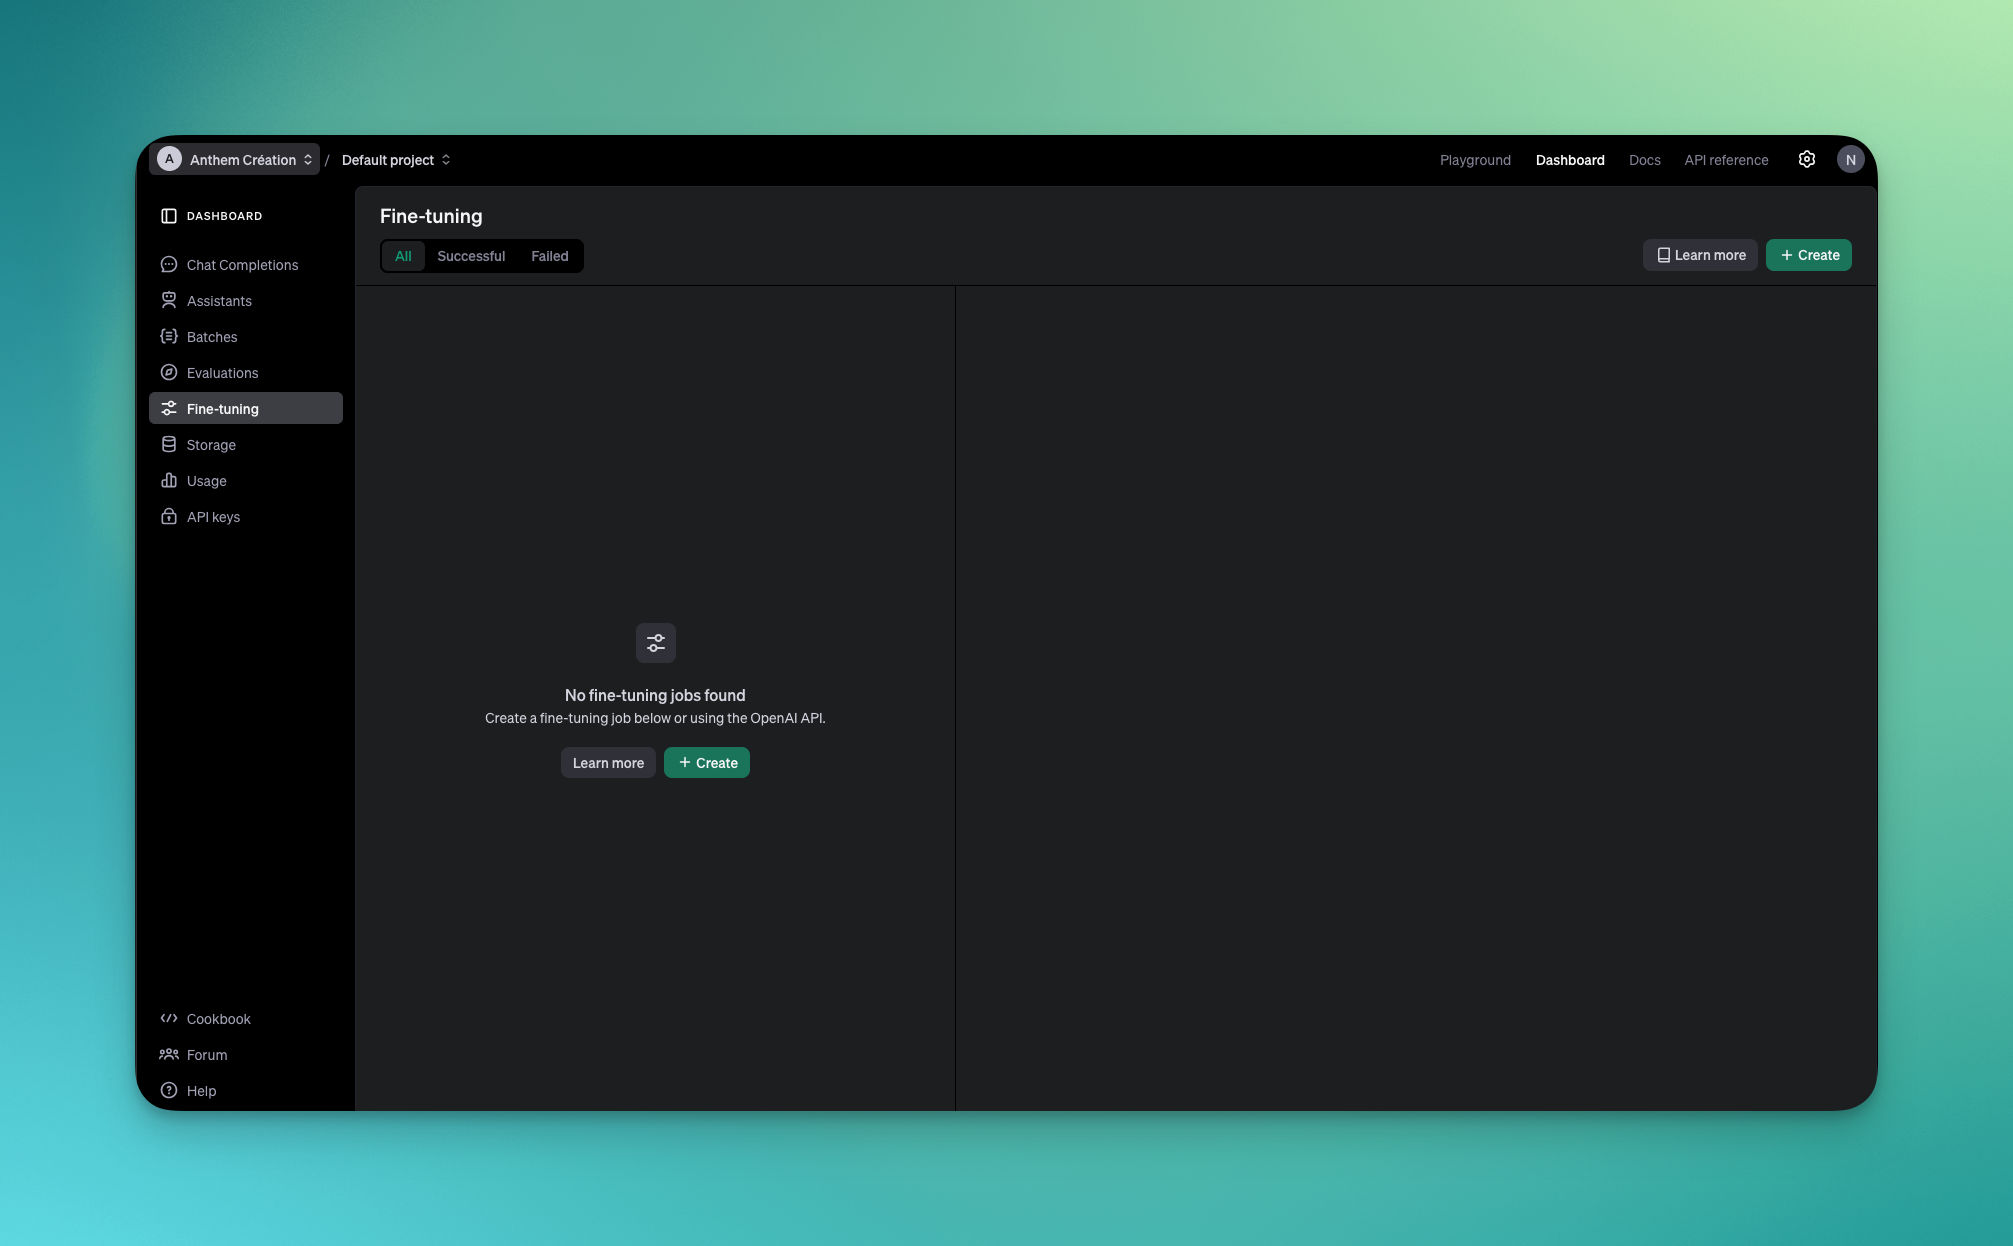Image resolution: width=2013 pixels, height=1246 pixels.
Task: Collapse sidebar using the DASHBOARD panel icon
Action: pyautogui.click(x=168, y=216)
